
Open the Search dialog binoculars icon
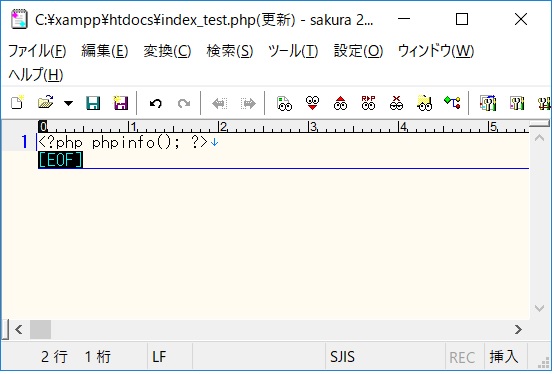pos(284,103)
